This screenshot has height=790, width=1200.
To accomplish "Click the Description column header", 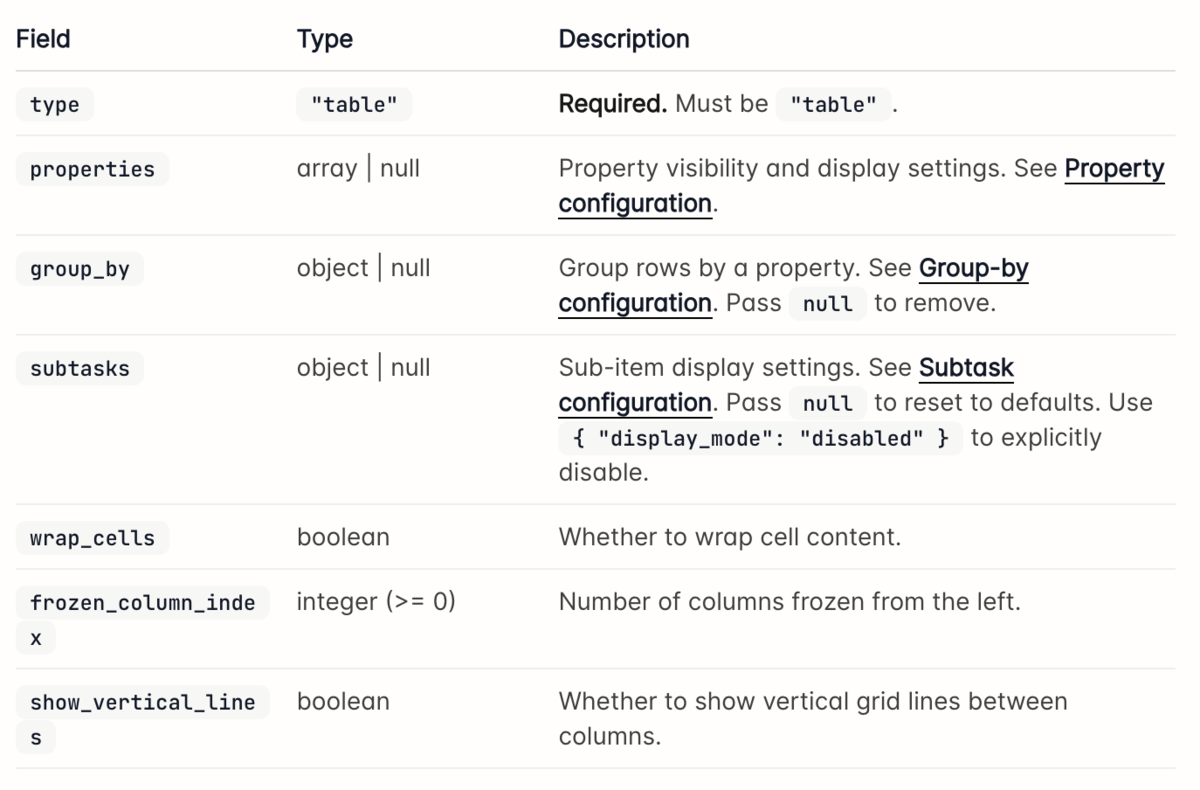I will pos(624,39).
